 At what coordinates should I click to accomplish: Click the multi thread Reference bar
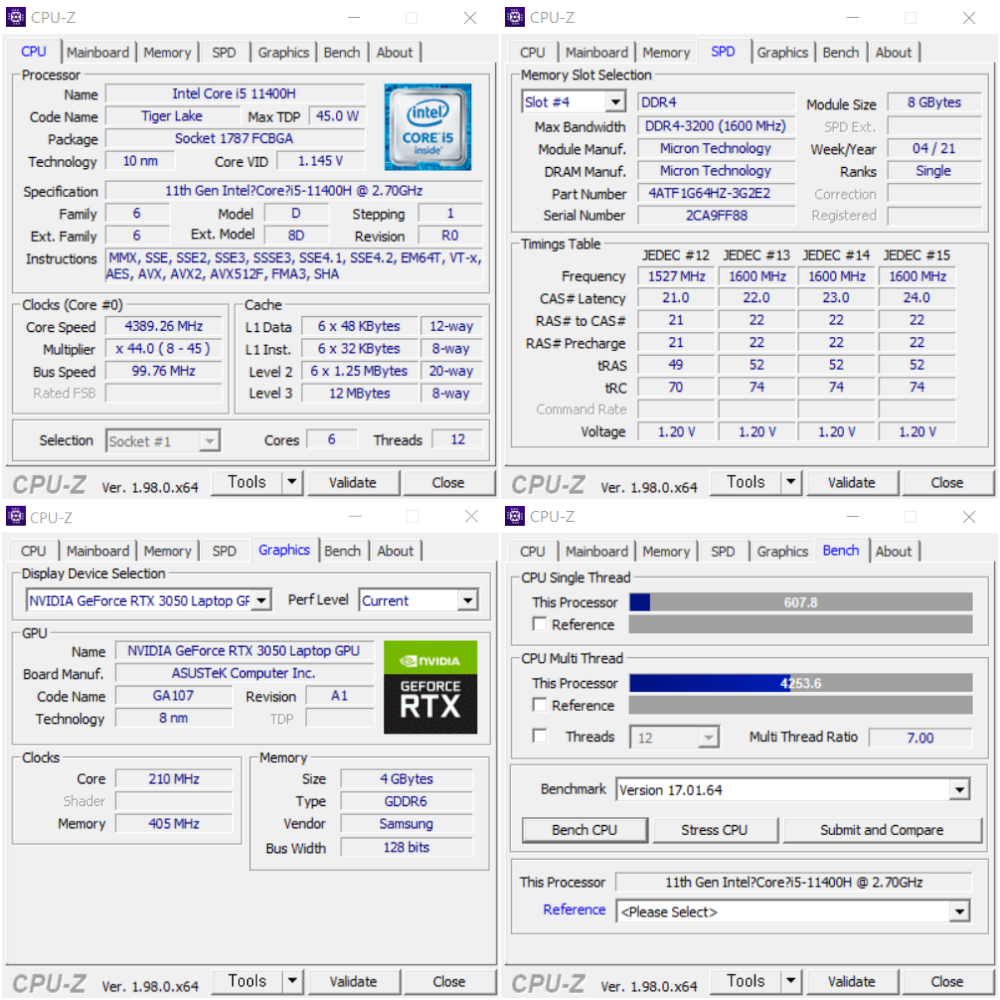800,705
